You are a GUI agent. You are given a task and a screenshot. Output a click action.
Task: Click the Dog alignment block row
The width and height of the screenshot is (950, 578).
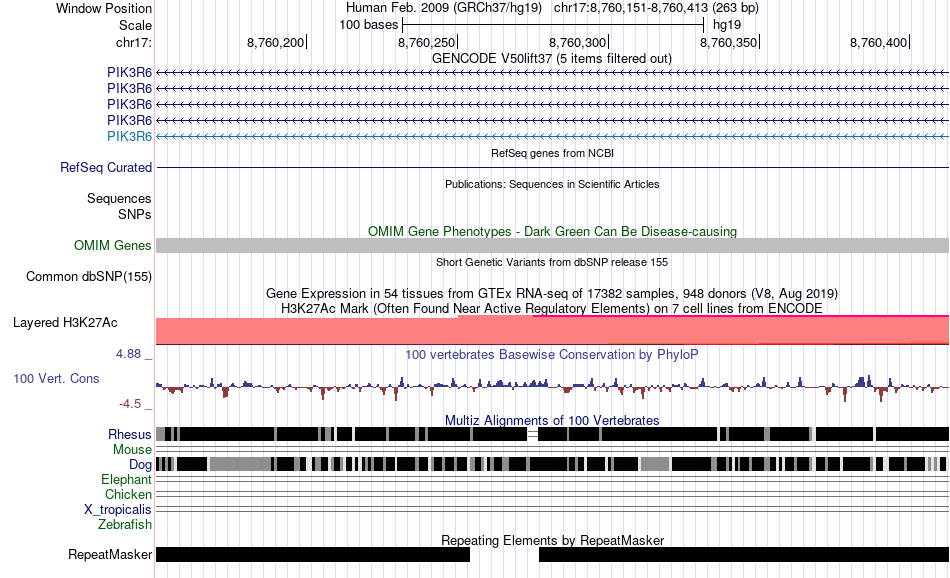tap(552, 464)
